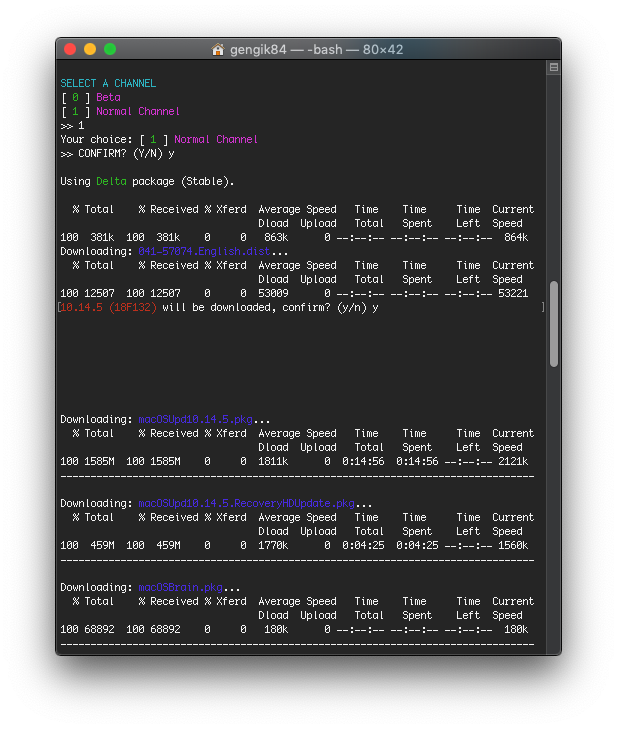Click the '1560k' current speed value
617x729 pixels.
tap(513, 545)
